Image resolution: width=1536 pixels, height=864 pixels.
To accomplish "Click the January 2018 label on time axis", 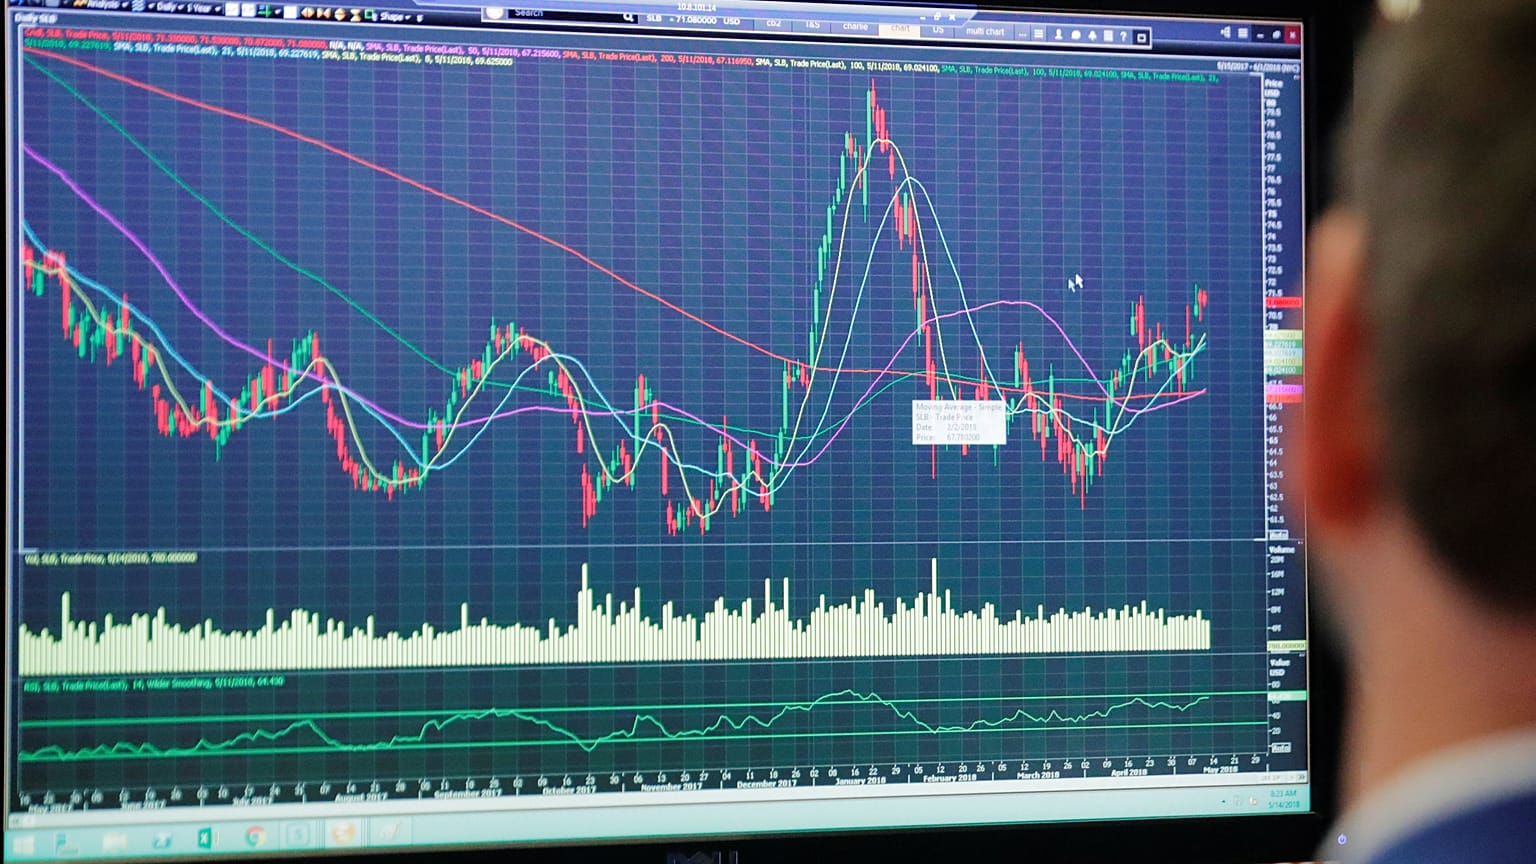I will coord(861,780).
